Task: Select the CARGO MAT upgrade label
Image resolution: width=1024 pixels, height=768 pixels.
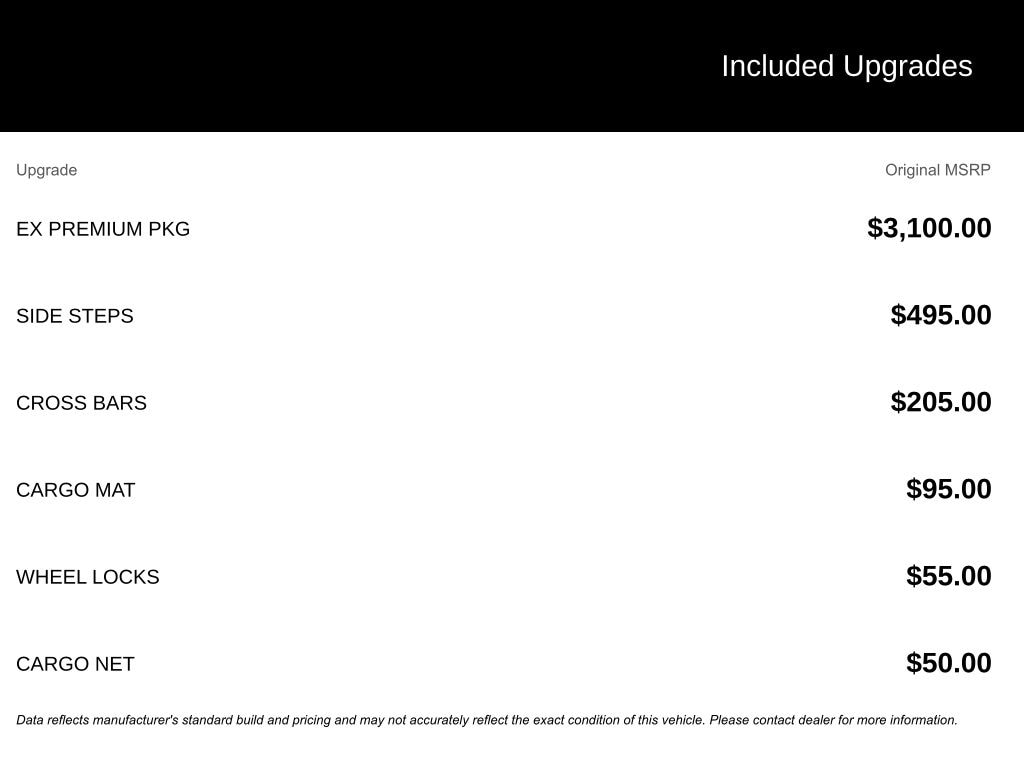Action: [76, 490]
